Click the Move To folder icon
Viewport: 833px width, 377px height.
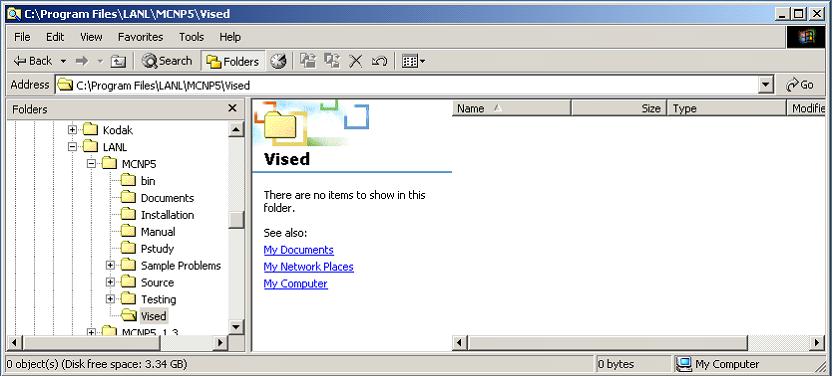point(308,61)
